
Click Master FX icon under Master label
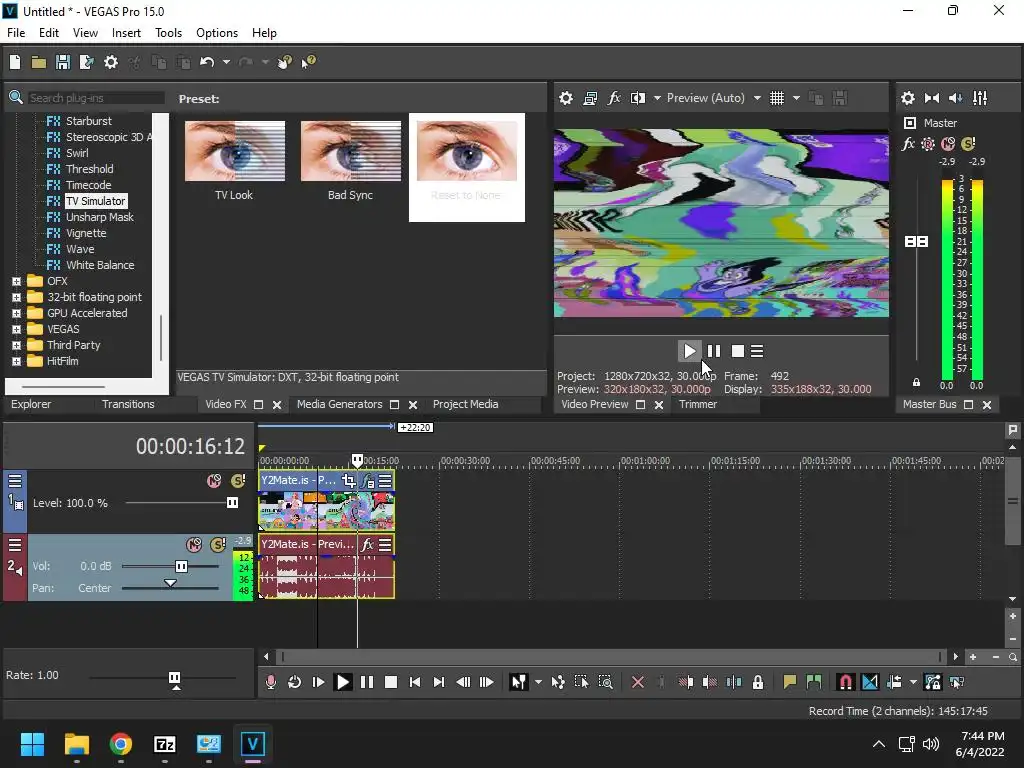908,144
